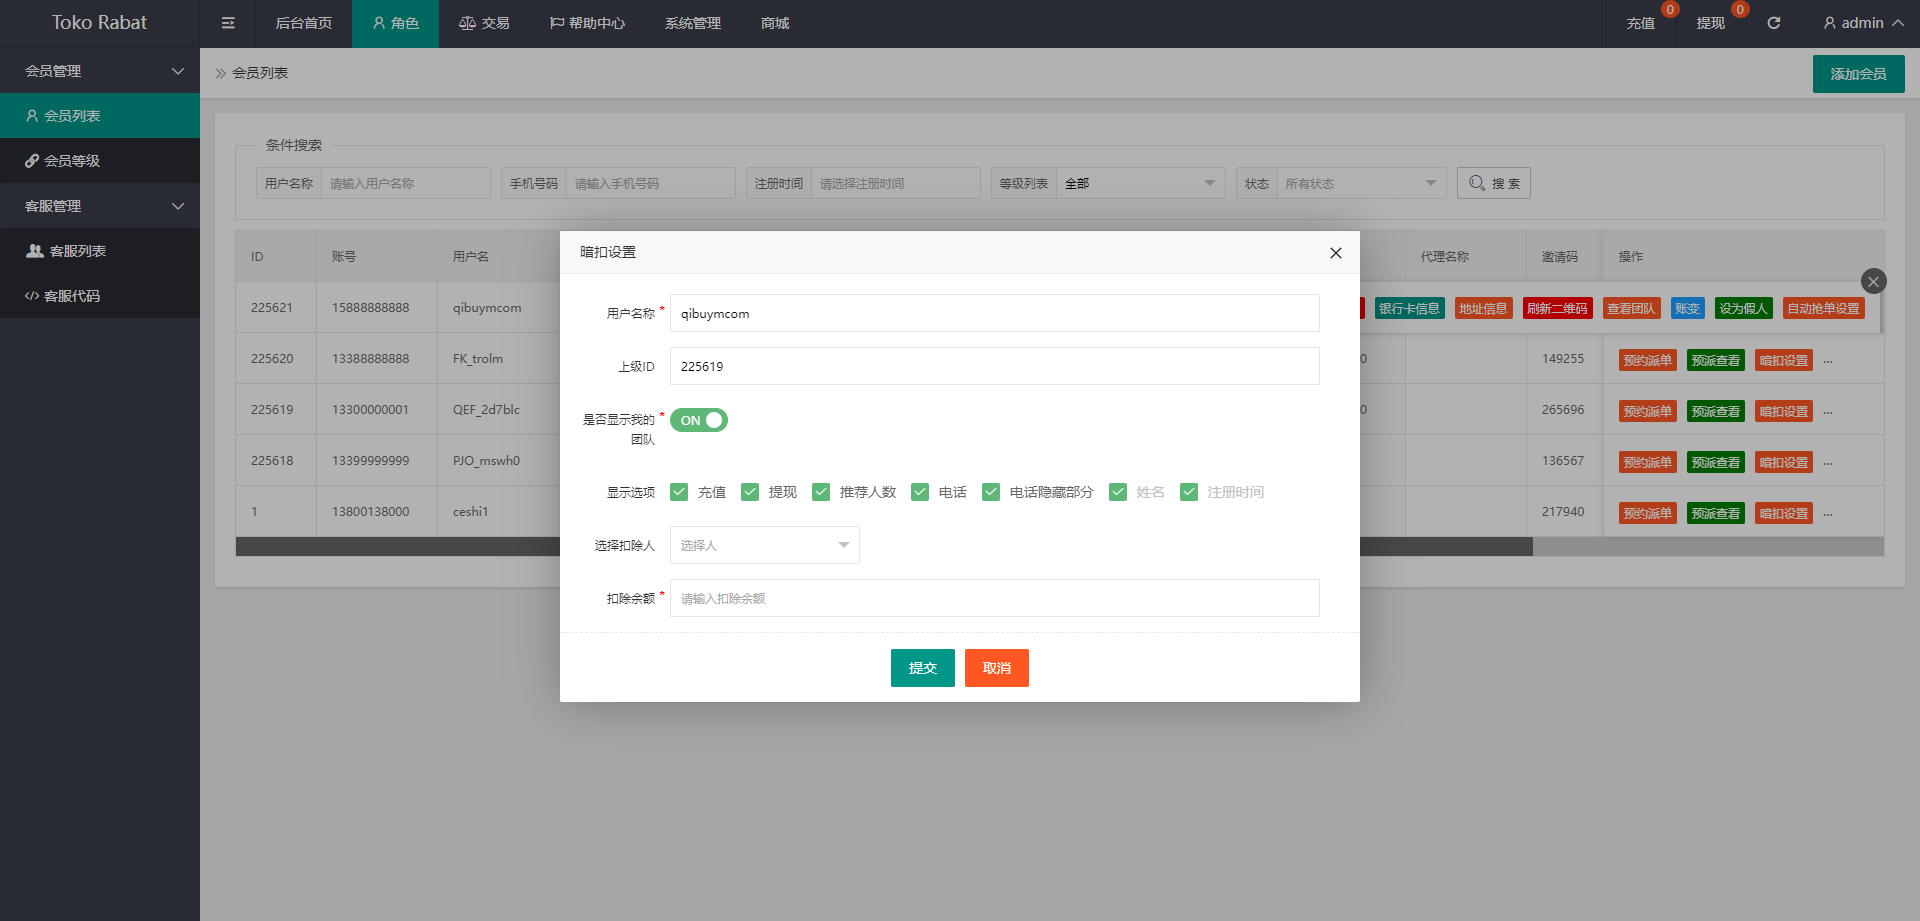The width and height of the screenshot is (1920, 921).
Task: Switch to the 交易 top menu
Action: click(484, 23)
